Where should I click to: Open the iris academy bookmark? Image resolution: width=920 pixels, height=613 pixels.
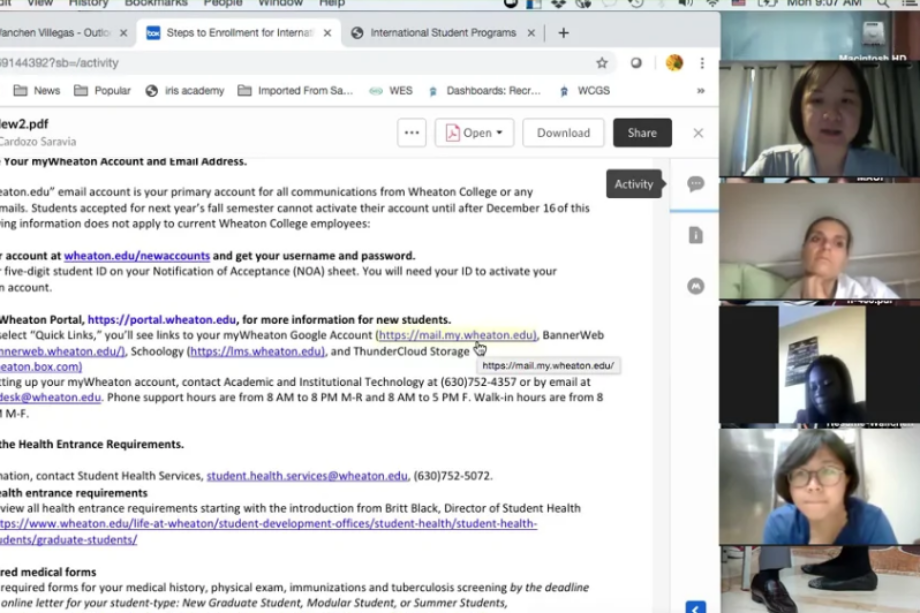[185, 91]
